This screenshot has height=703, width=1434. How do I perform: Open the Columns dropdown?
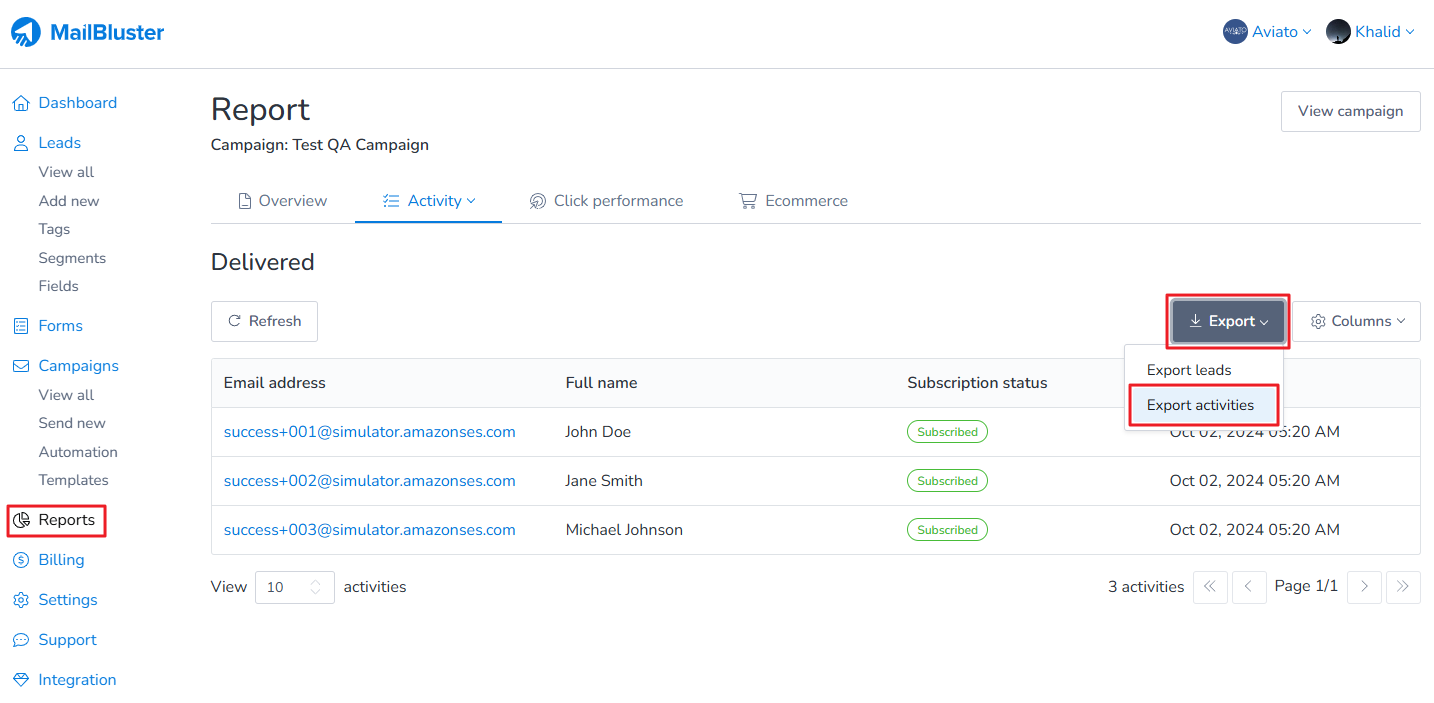pyautogui.click(x=1357, y=321)
